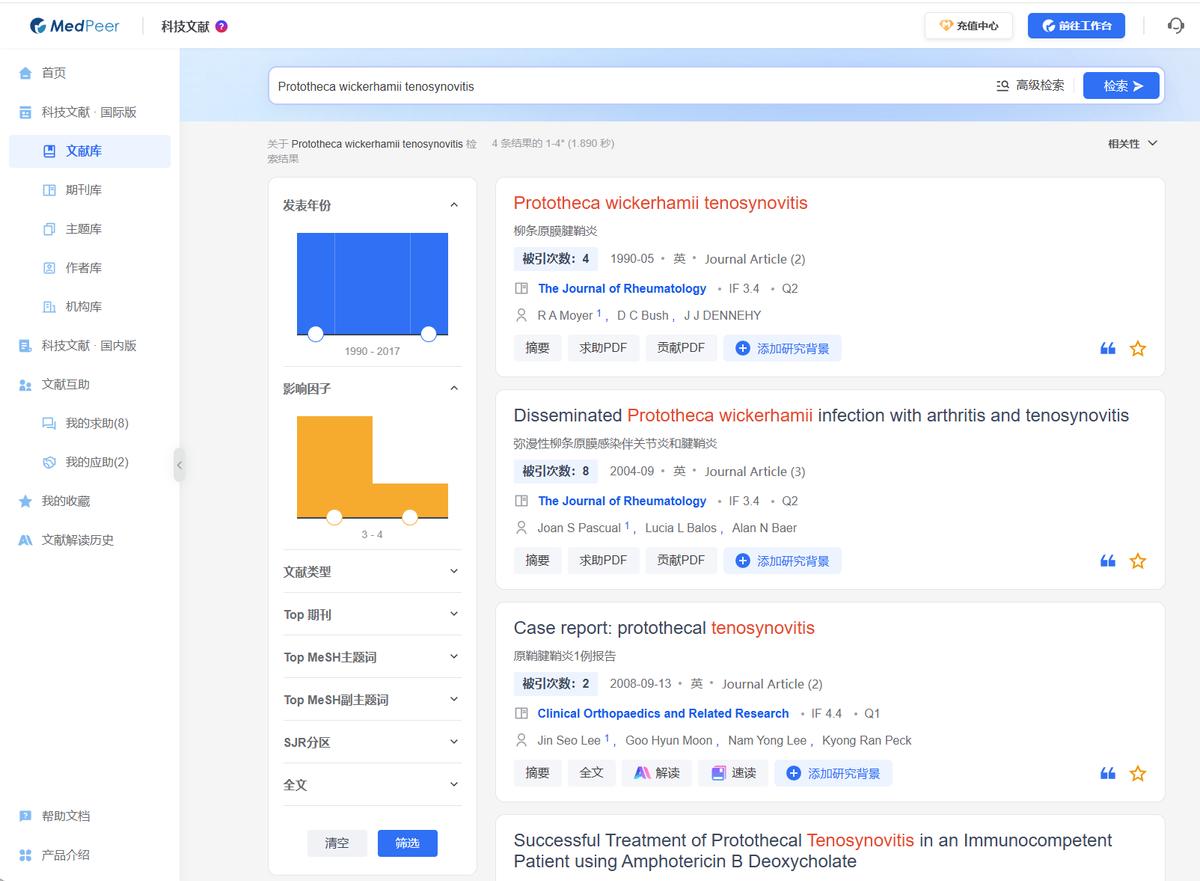Star the Disseminated Prototheca wickerhamii article
This screenshot has height=881, width=1200.
(1137, 561)
